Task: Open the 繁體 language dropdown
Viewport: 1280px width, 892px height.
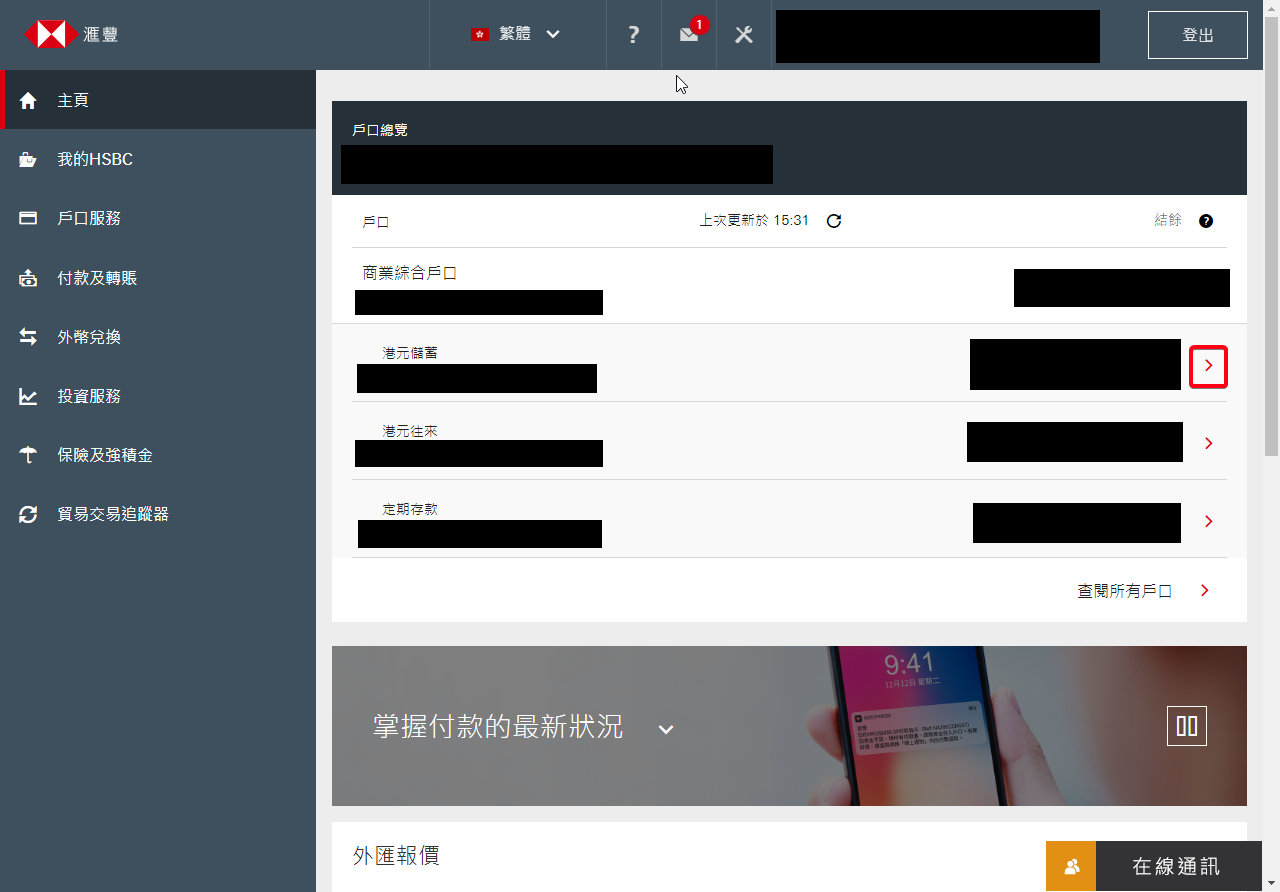Action: pyautogui.click(x=516, y=34)
